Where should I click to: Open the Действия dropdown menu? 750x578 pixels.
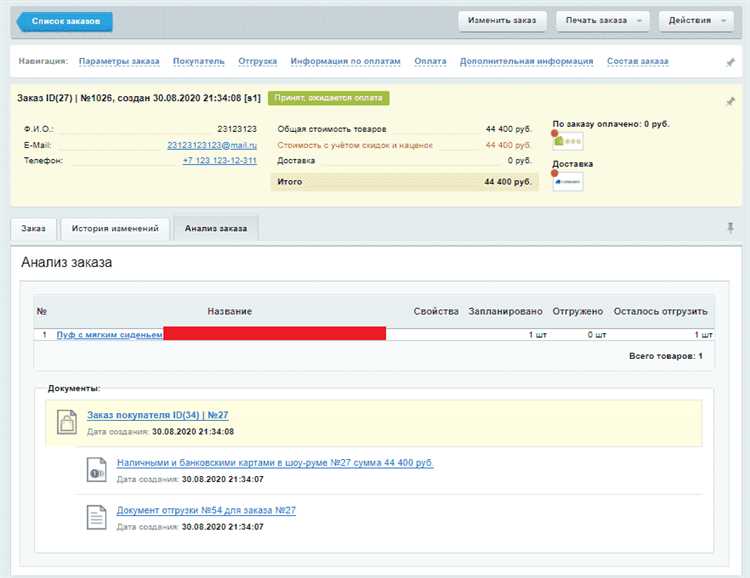696,21
